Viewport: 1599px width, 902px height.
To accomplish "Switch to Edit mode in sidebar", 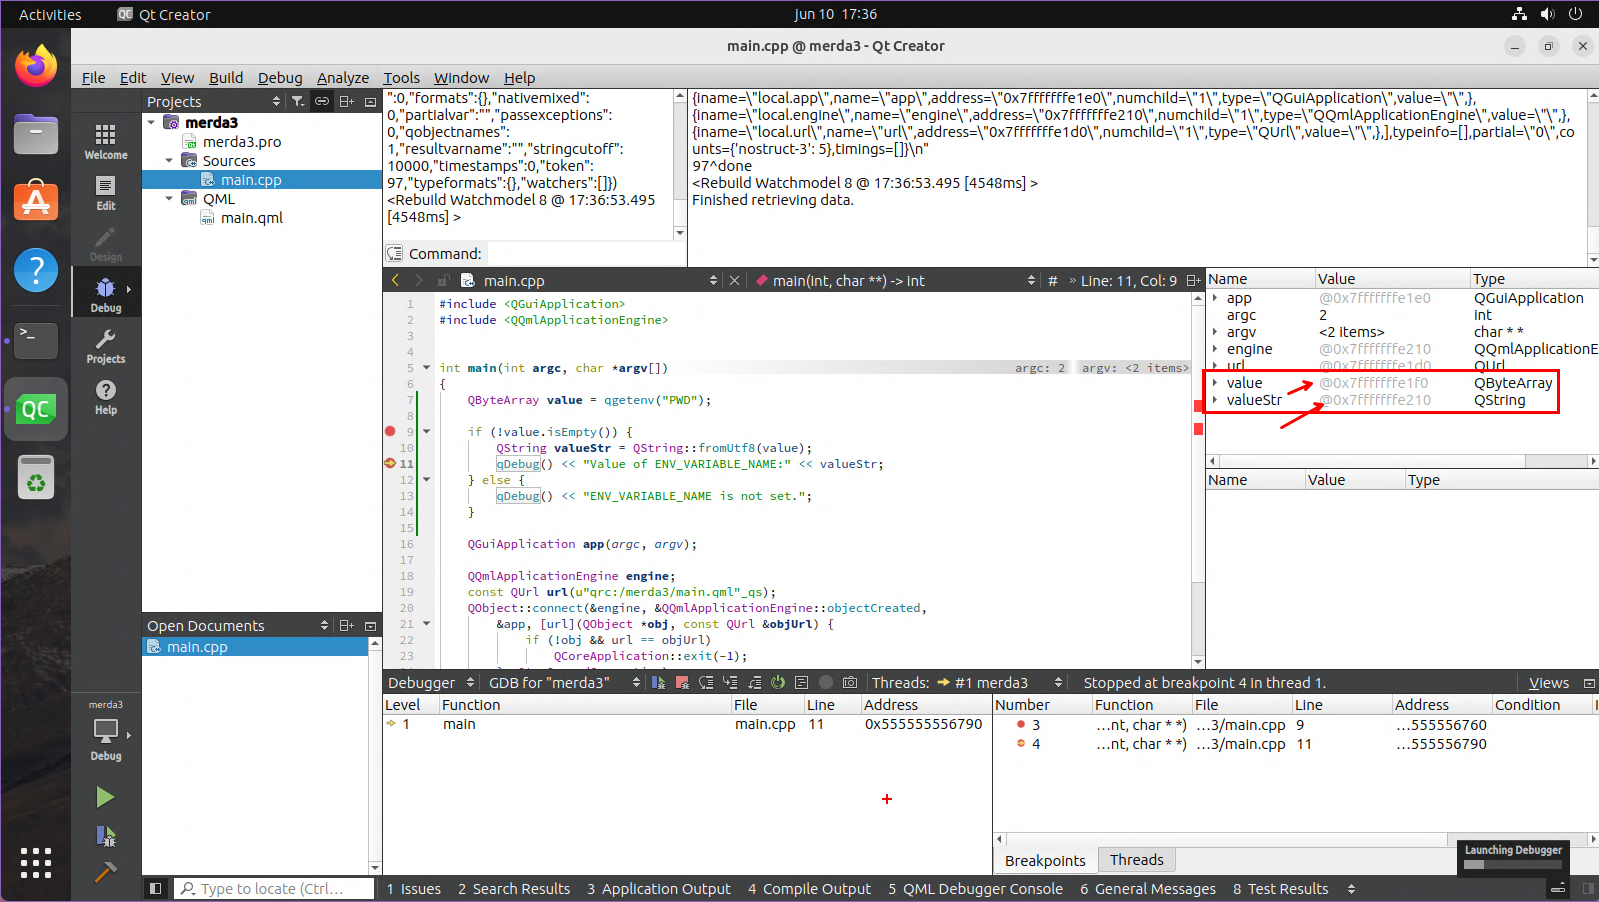I will tap(106, 192).
